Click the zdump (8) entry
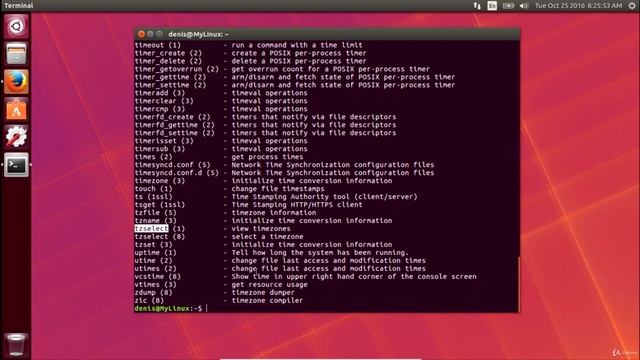640x360 pixels. click(153, 293)
